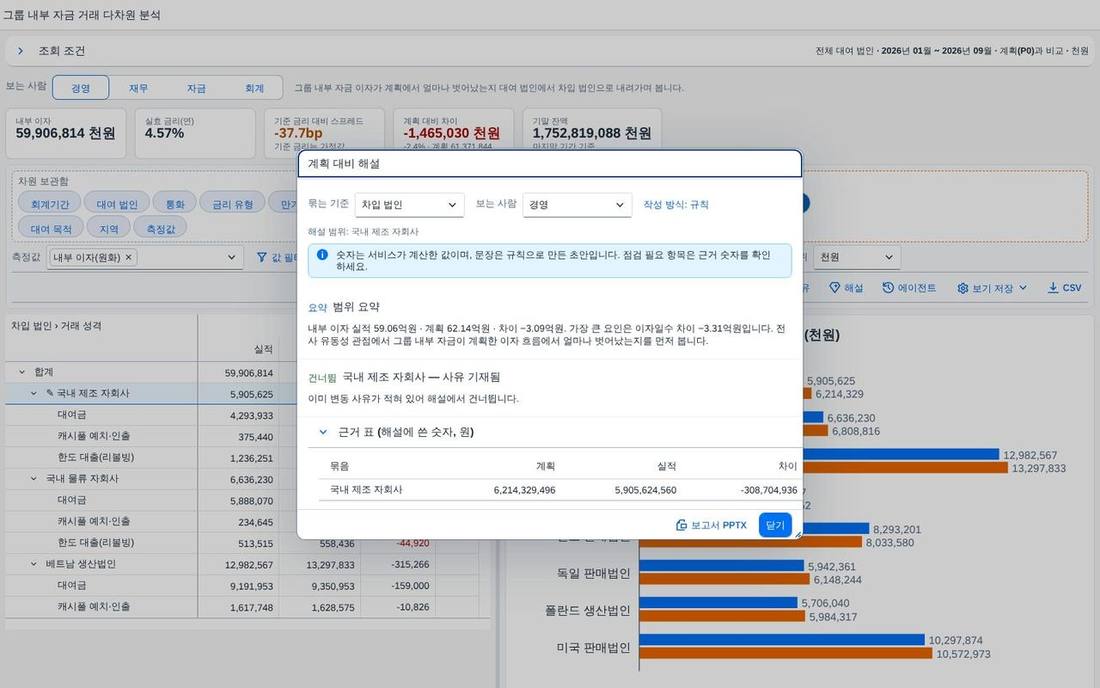Pick the 회계기간 dimension chip
This screenshot has height=688, width=1100.
(50, 204)
